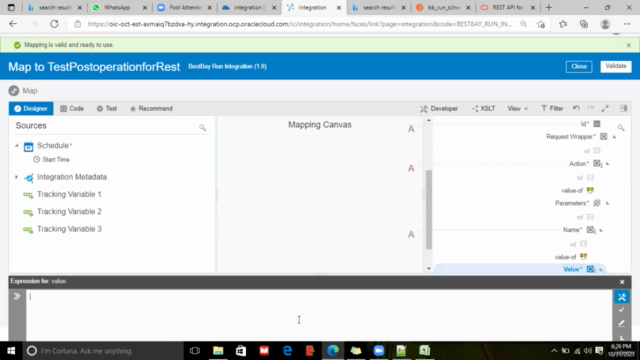Select Tracking Variable 2
The image size is (640, 360).
[62, 212]
